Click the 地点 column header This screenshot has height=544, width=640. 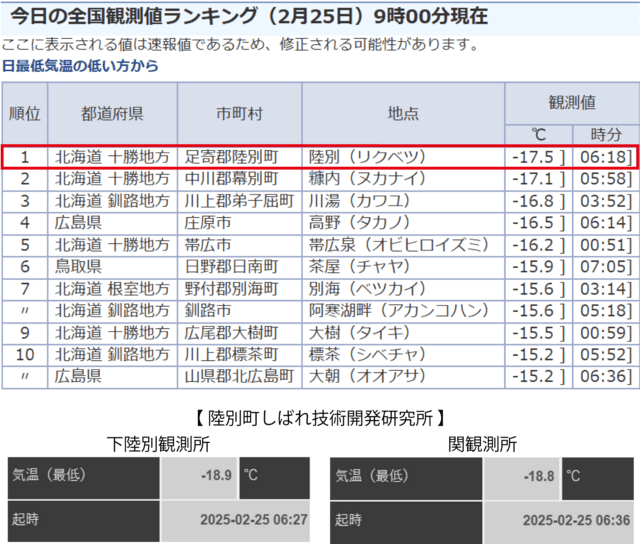click(x=403, y=114)
